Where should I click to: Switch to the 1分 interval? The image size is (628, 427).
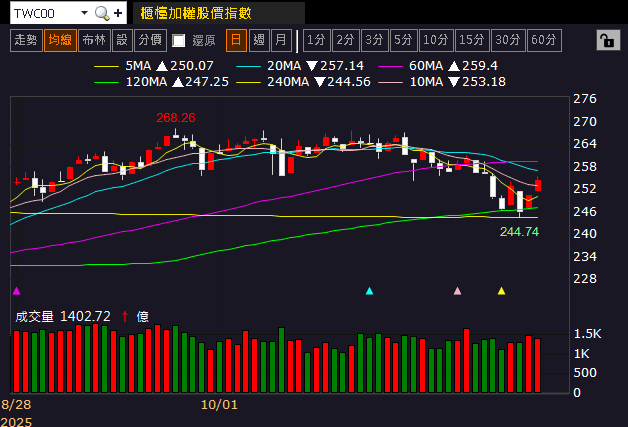pos(317,40)
